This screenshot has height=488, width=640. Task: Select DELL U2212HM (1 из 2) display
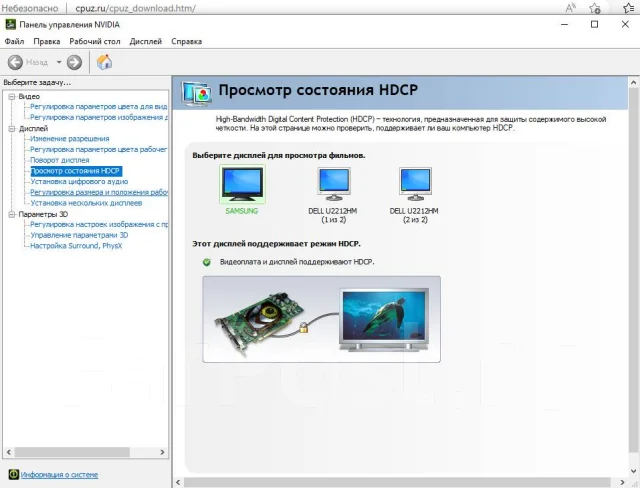(333, 184)
